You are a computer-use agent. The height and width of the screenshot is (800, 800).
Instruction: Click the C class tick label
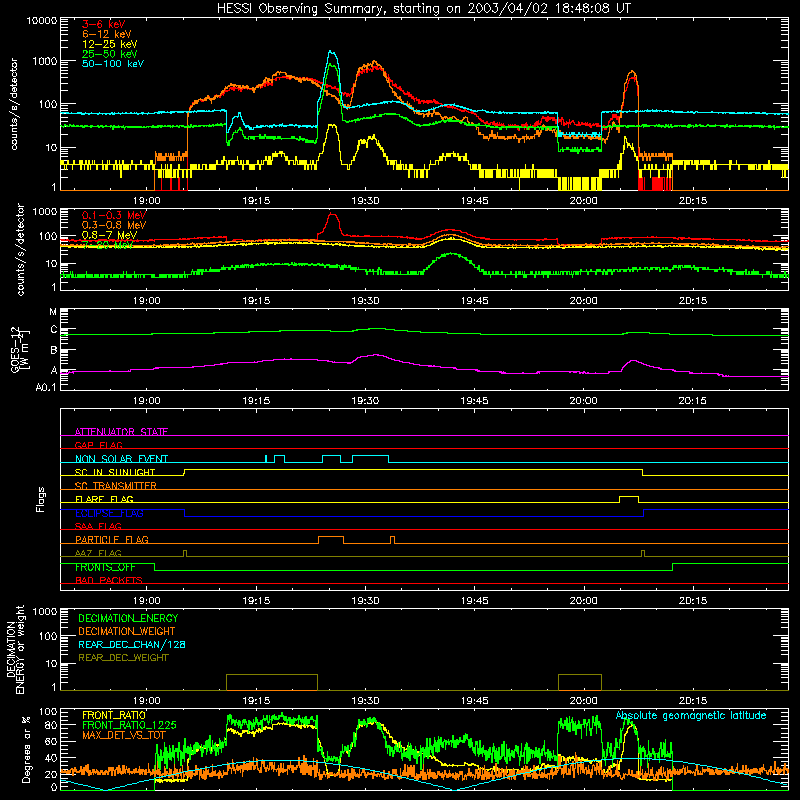coord(54,330)
